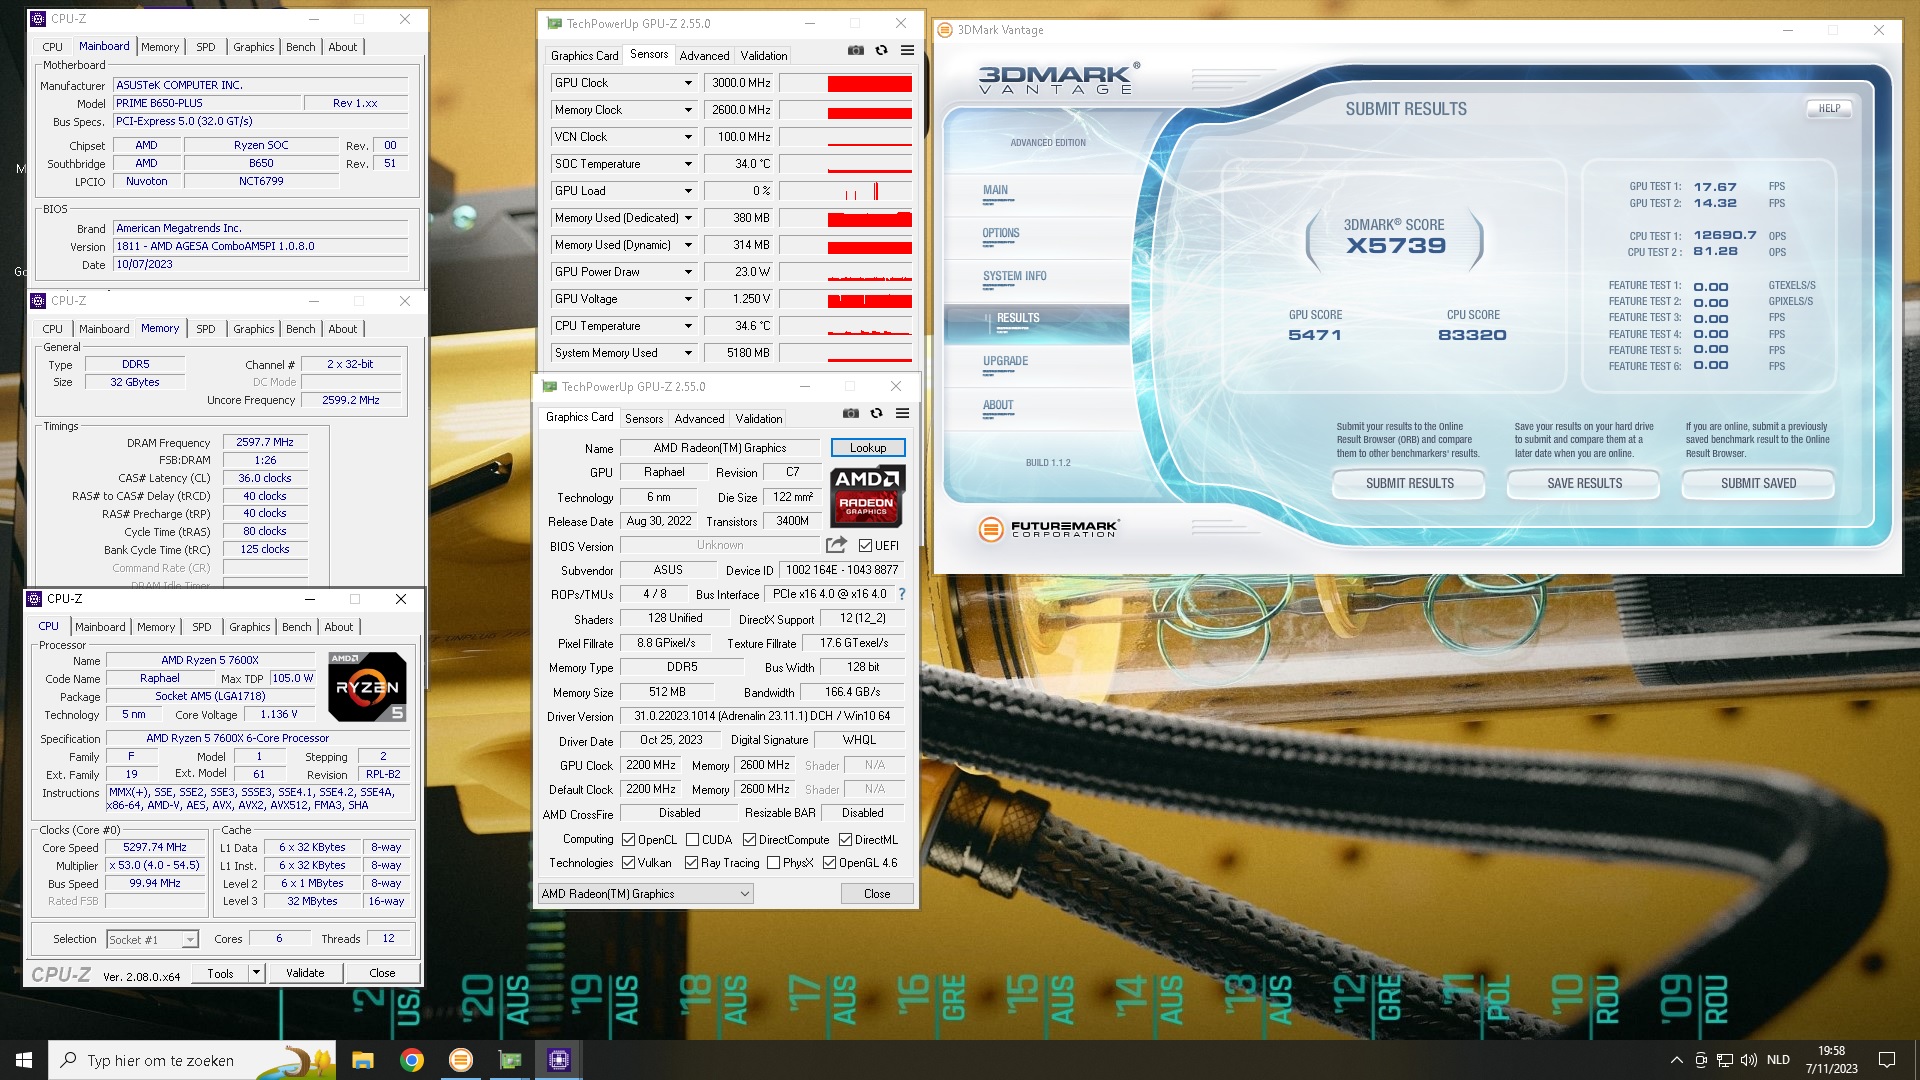Open CPU-Z Tools dropdown arrow
The image size is (1920, 1080).
click(256, 973)
